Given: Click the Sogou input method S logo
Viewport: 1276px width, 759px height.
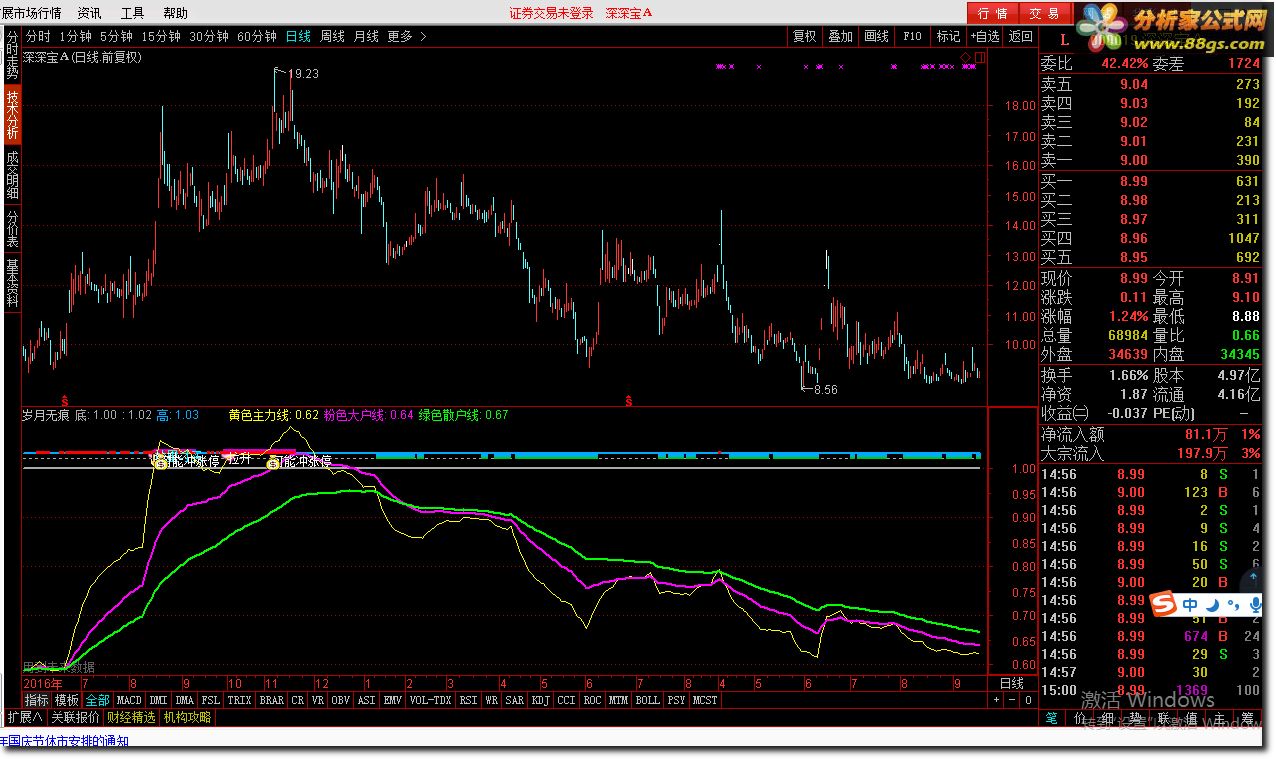Looking at the screenshot, I should coord(1162,605).
